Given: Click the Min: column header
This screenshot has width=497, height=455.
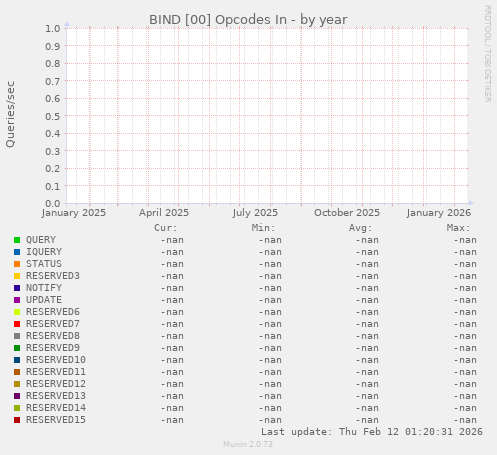Looking at the screenshot, I should pos(263,228).
